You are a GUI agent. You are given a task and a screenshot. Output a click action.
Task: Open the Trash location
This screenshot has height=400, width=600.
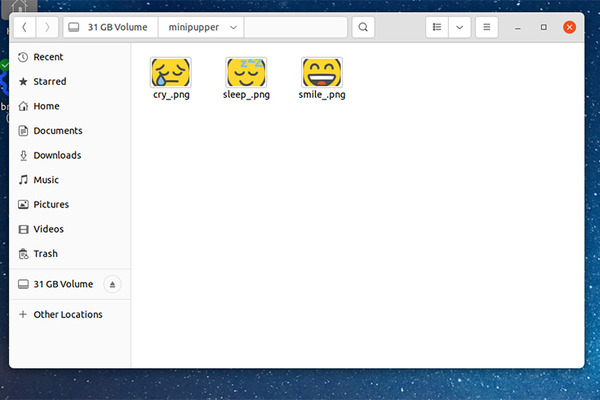[x=46, y=254]
